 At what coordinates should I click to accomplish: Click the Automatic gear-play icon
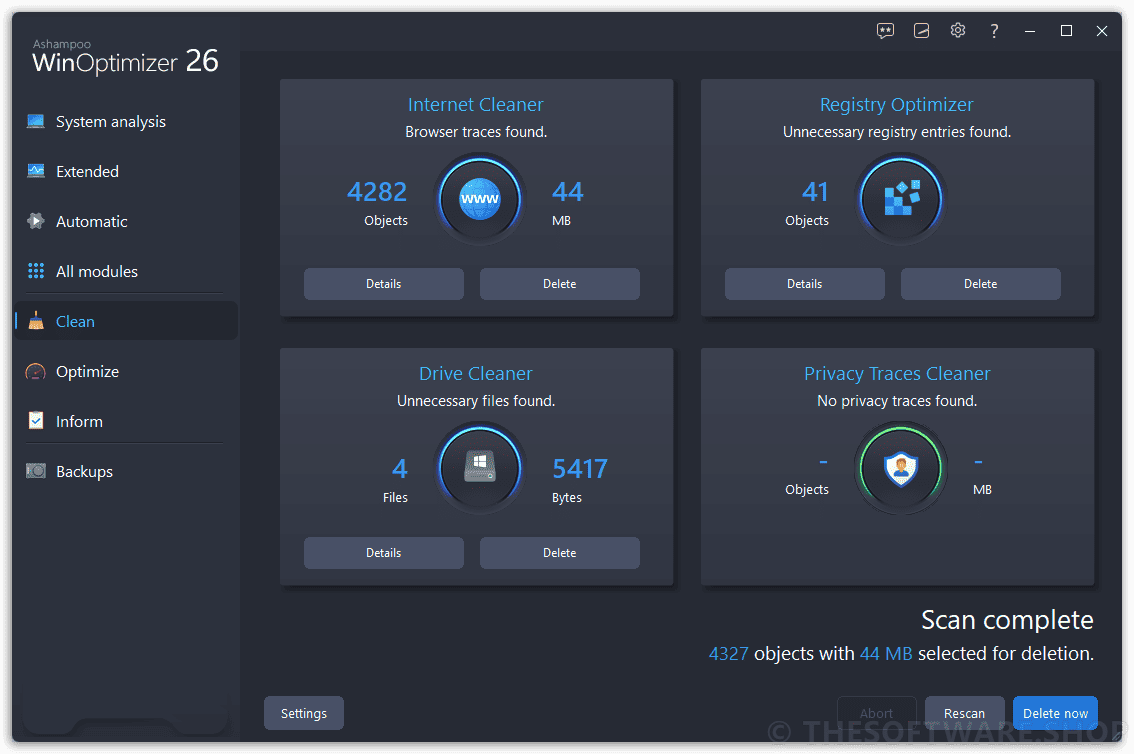[35, 220]
